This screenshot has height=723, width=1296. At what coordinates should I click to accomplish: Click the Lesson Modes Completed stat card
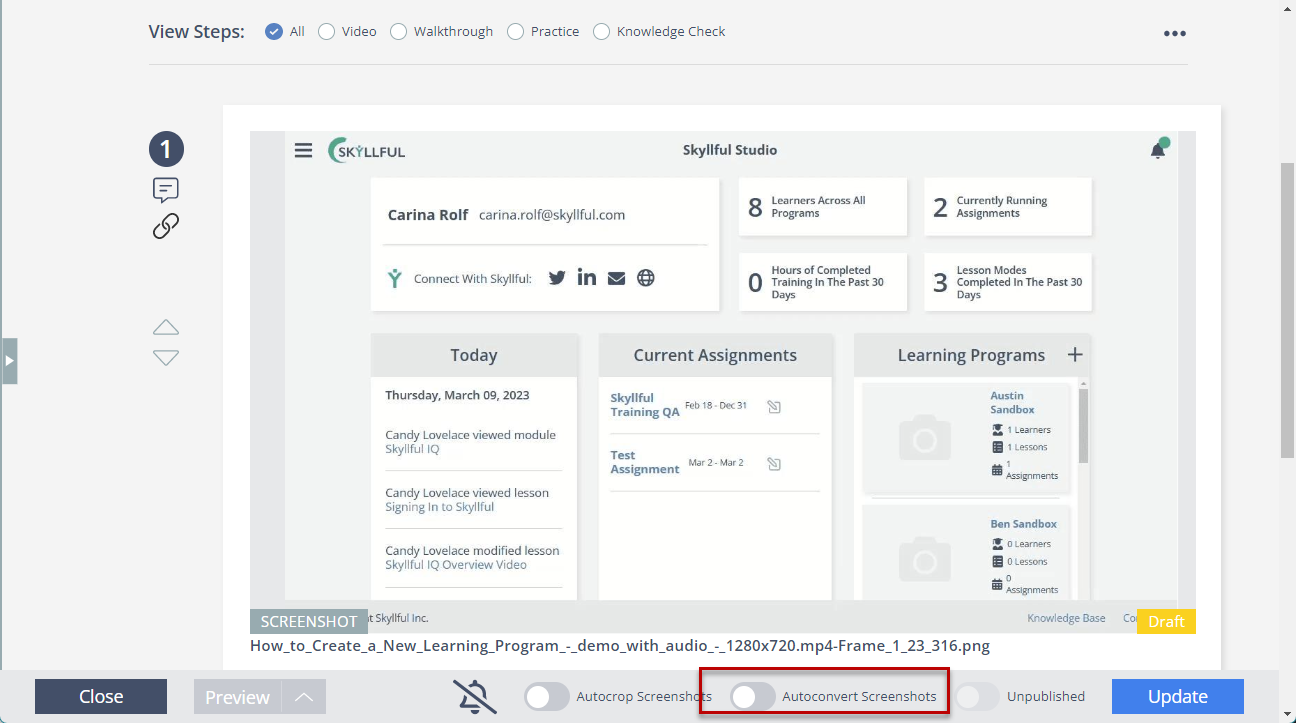click(1008, 282)
